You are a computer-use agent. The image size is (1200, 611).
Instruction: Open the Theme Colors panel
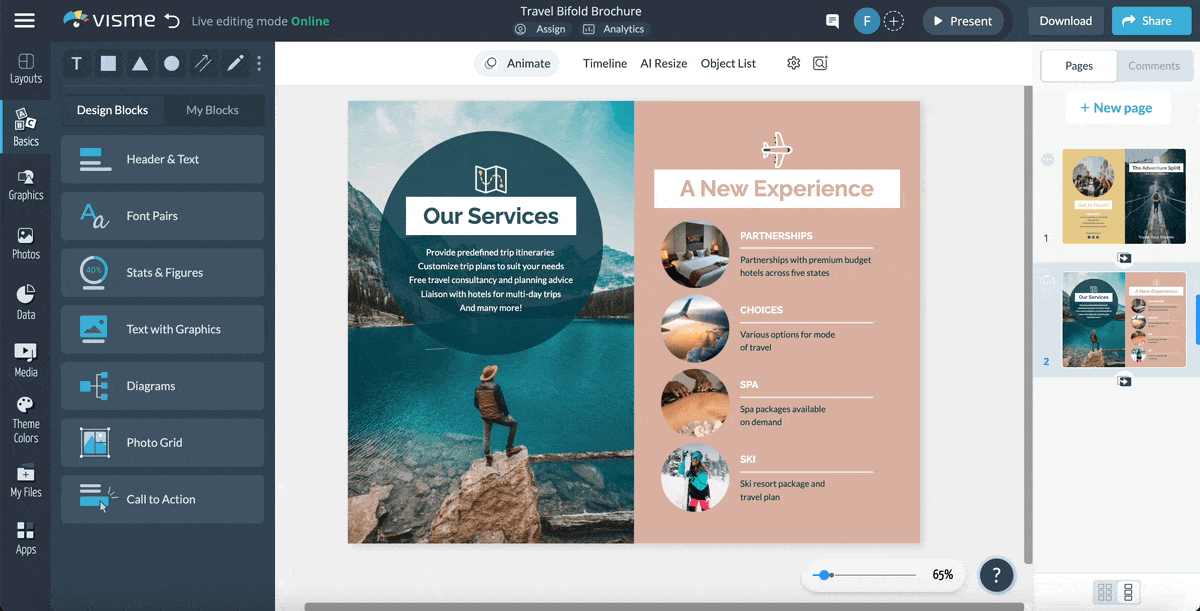(25, 413)
